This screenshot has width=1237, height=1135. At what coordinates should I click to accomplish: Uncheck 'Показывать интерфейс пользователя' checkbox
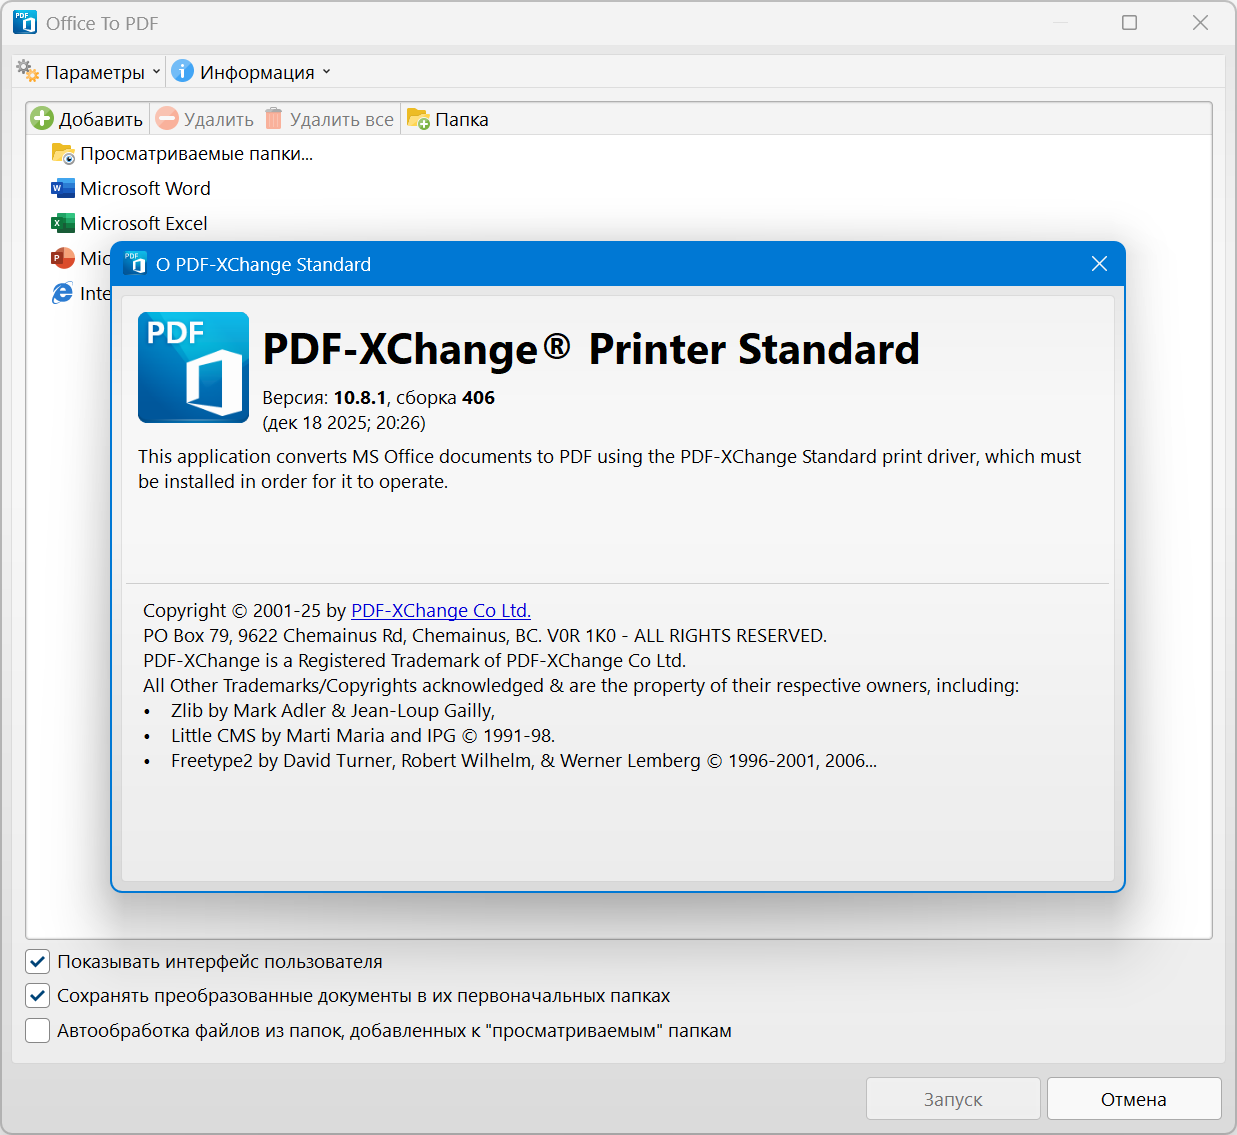pyautogui.click(x=38, y=962)
